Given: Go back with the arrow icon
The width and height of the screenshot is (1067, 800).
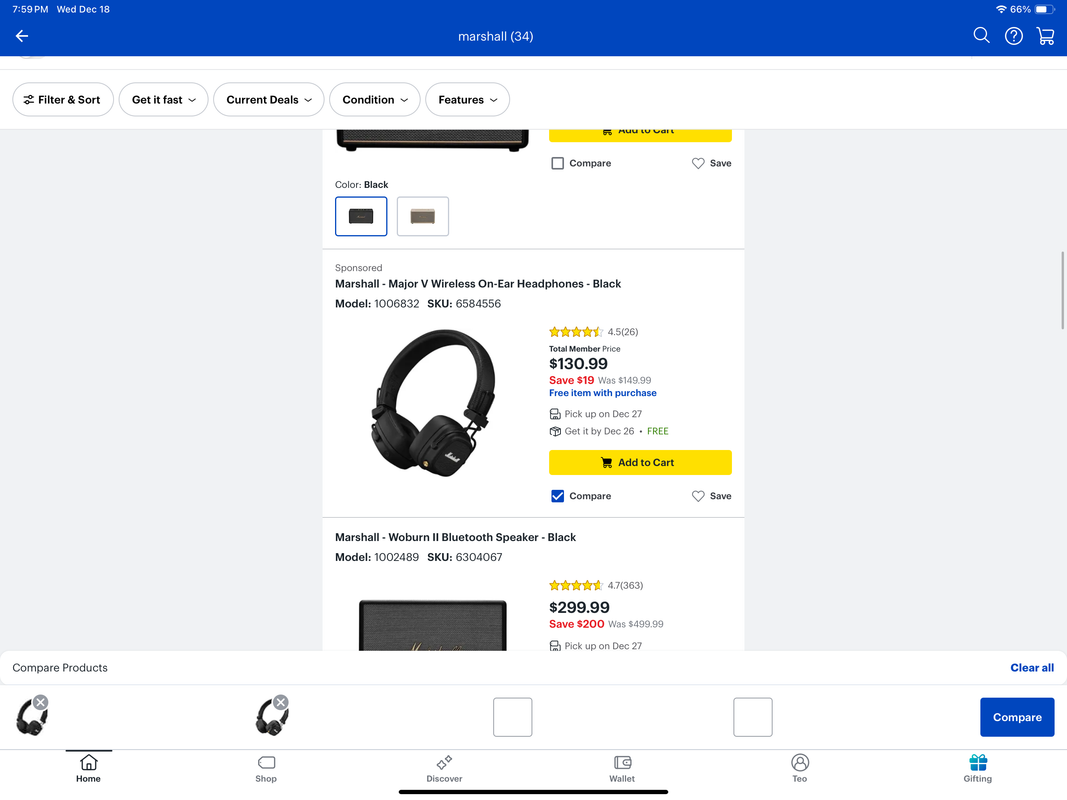Looking at the screenshot, I should tap(22, 36).
